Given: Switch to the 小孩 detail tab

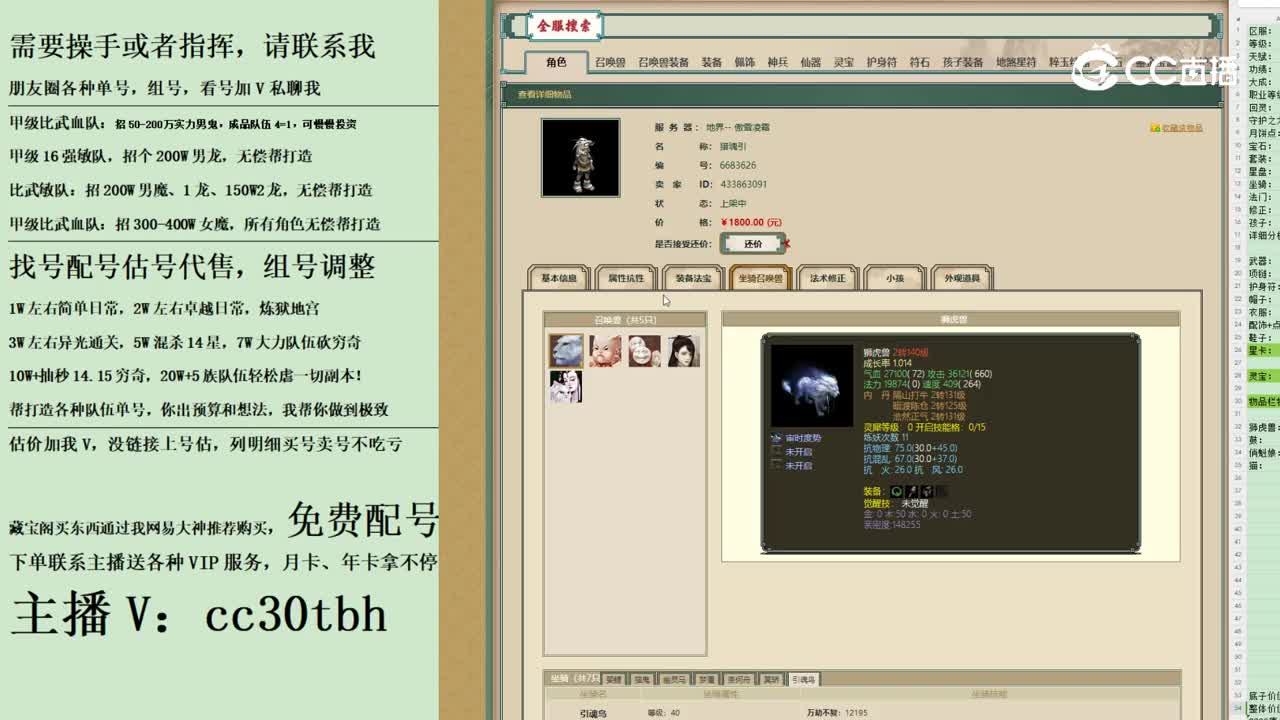Looking at the screenshot, I should pos(894,278).
